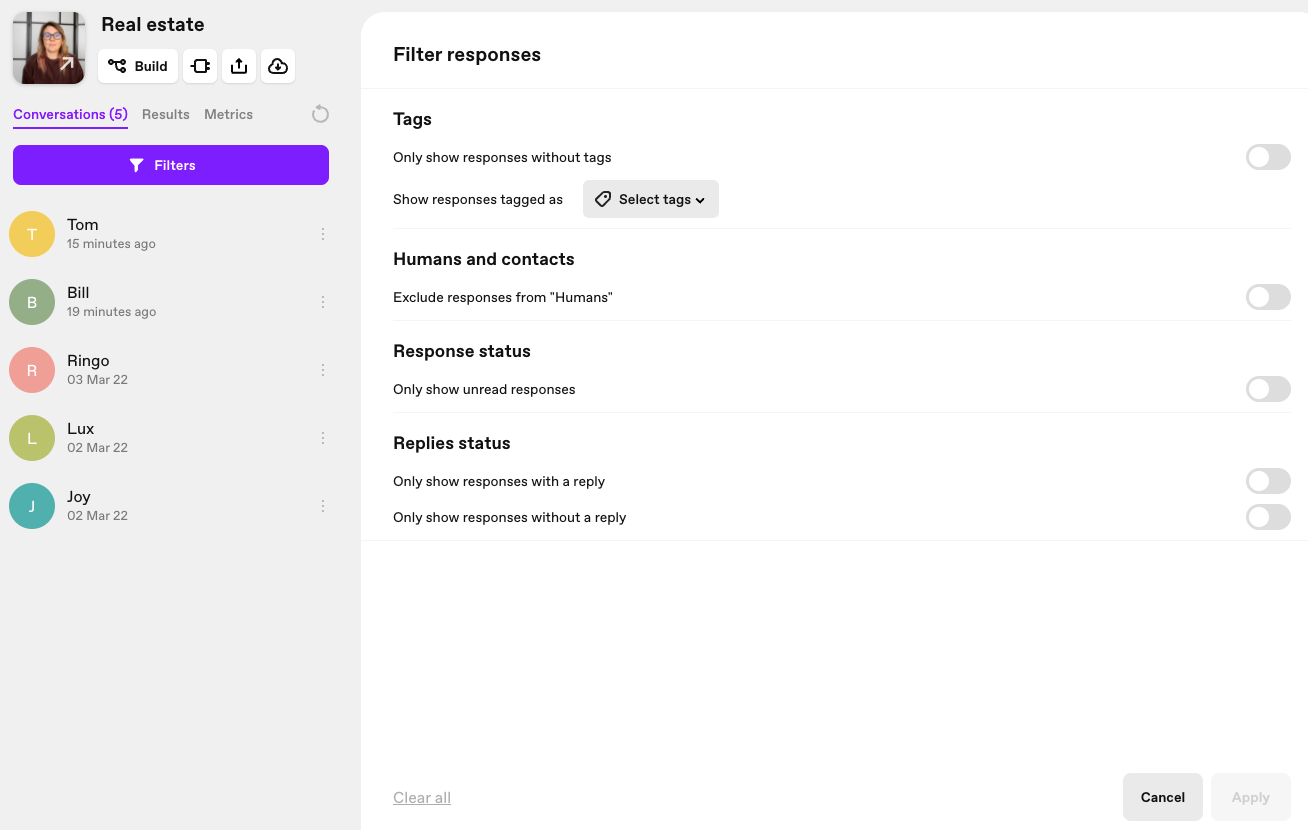
Task: Open the three-dot menu for Tom
Action: click(323, 234)
